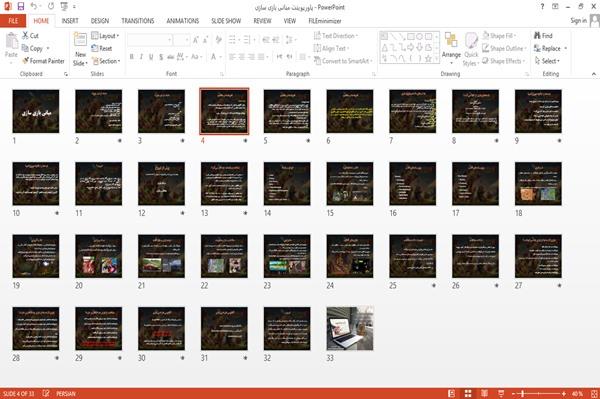Select slide 33 thumbnail with laptop photo
The height and width of the screenshot is (399, 600).
click(350, 328)
